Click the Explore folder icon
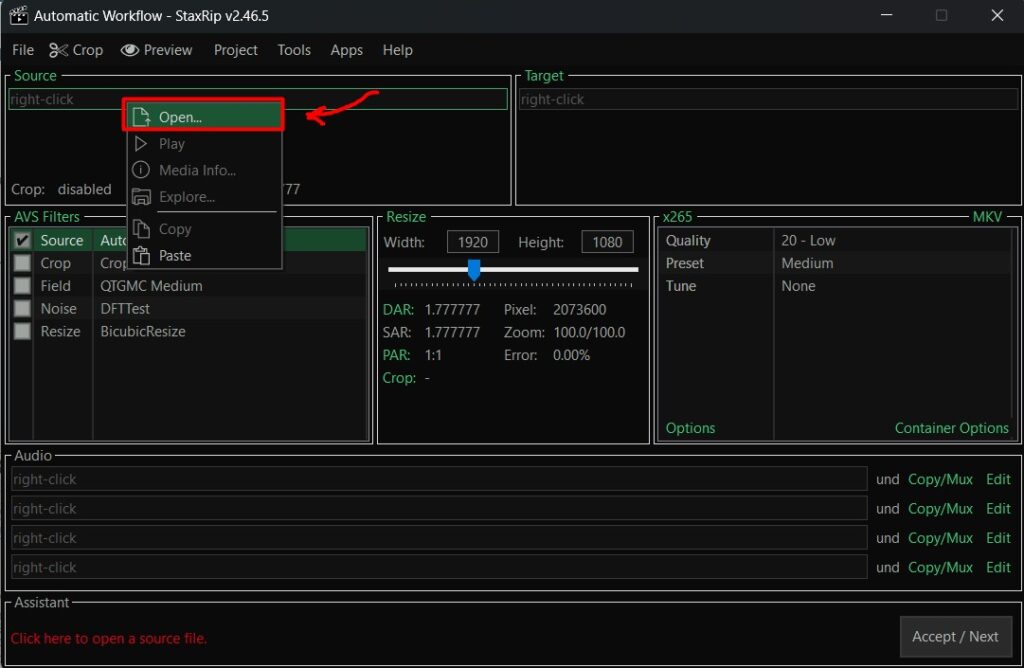The width and height of the screenshot is (1024, 668). click(x=141, y=198)
